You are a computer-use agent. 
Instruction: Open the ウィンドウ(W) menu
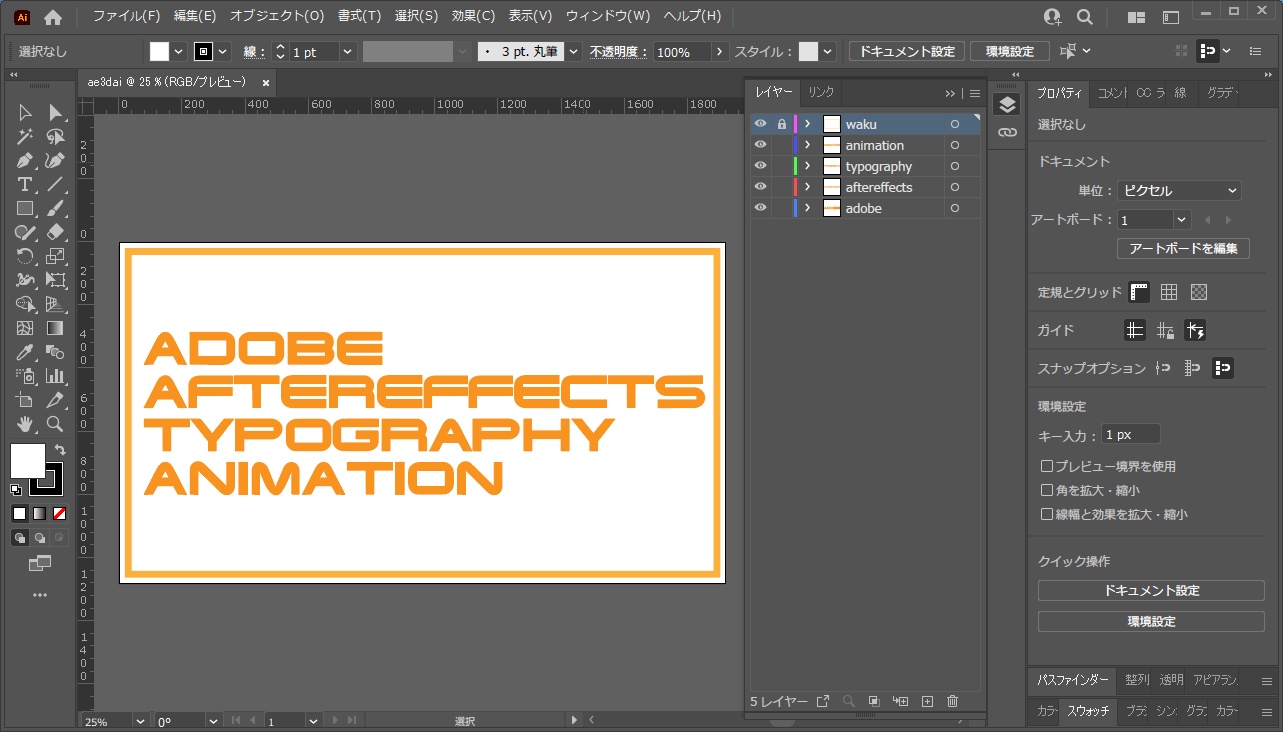pyautogui.click(x=607, y=16)
